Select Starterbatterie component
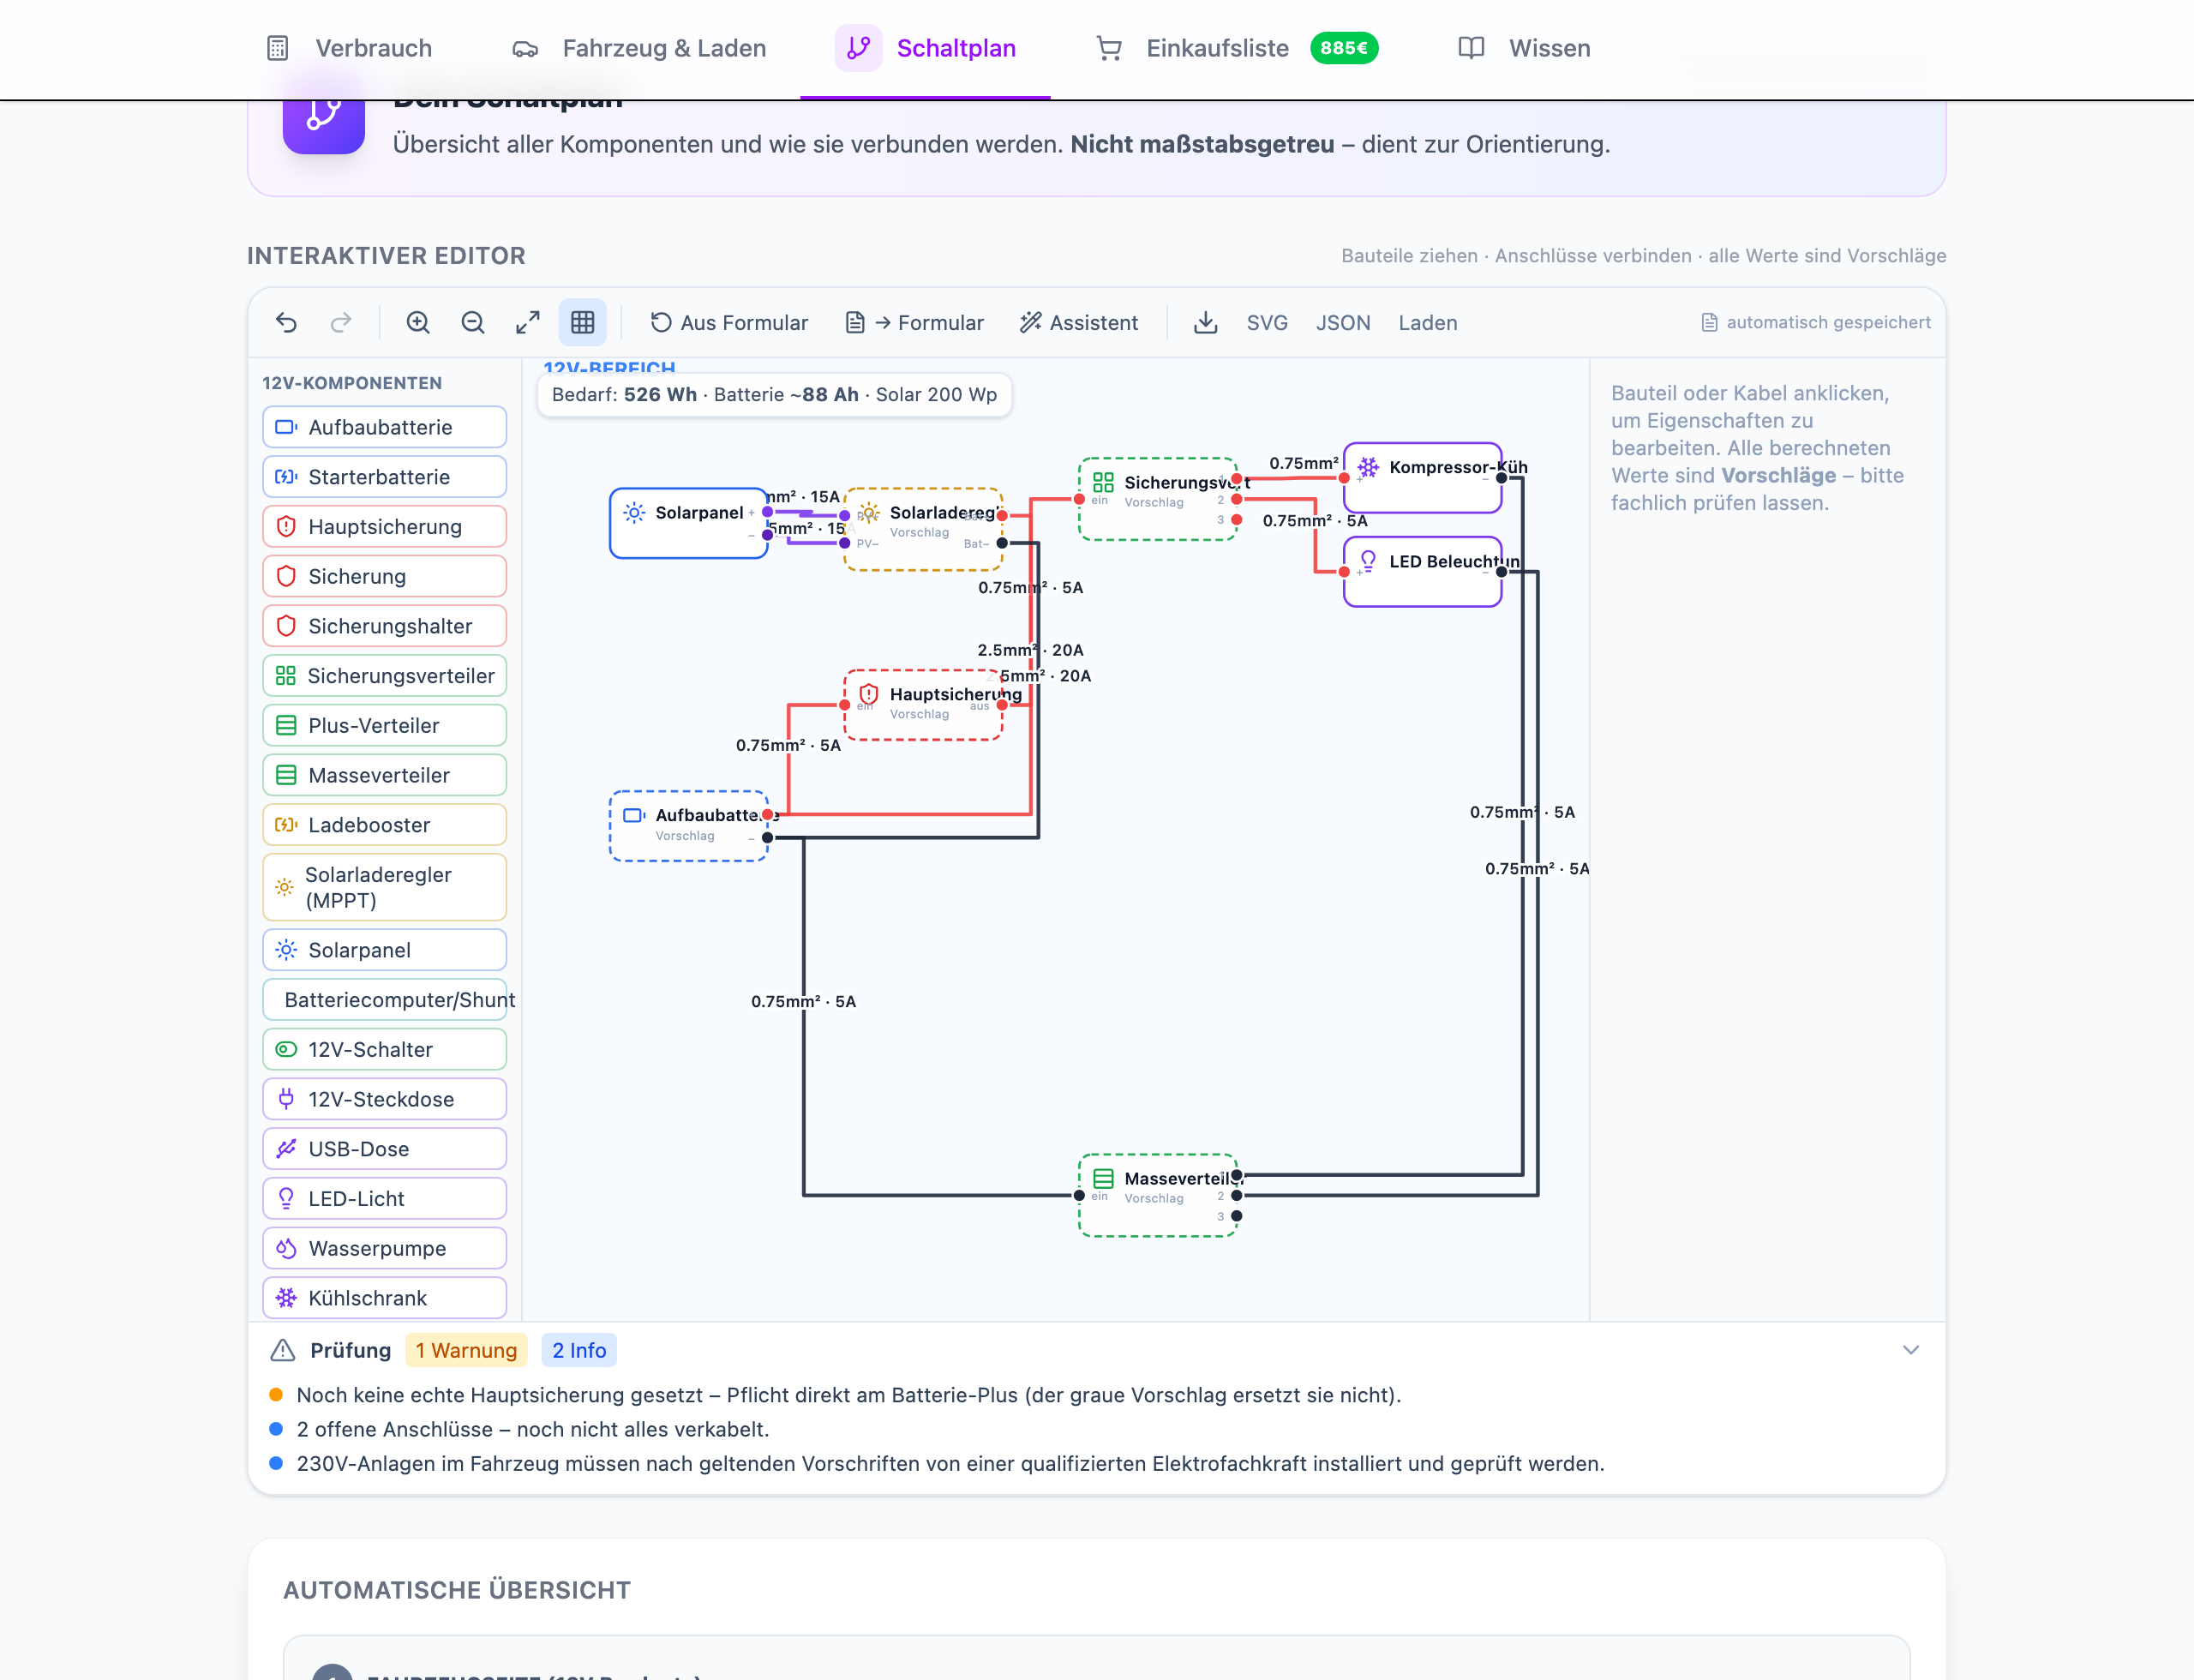Viewport: 2194px width, 1680px height. coord(385,477)
